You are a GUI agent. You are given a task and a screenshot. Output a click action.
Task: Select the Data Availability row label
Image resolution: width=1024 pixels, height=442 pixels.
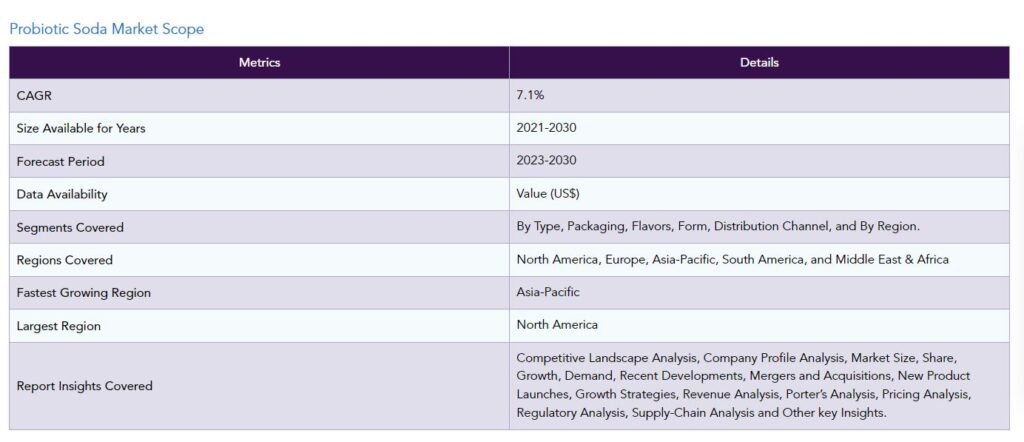[62, 194]
